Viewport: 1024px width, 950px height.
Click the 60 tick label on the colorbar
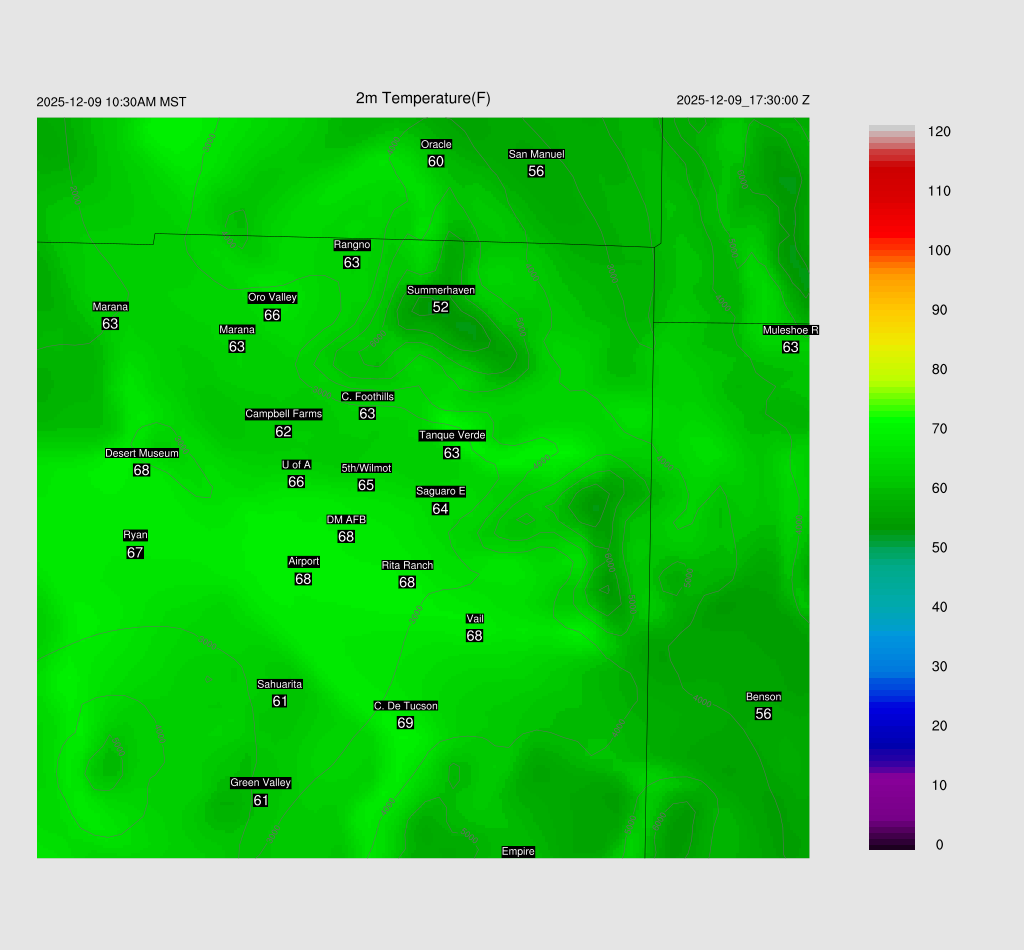coord(939,488)
